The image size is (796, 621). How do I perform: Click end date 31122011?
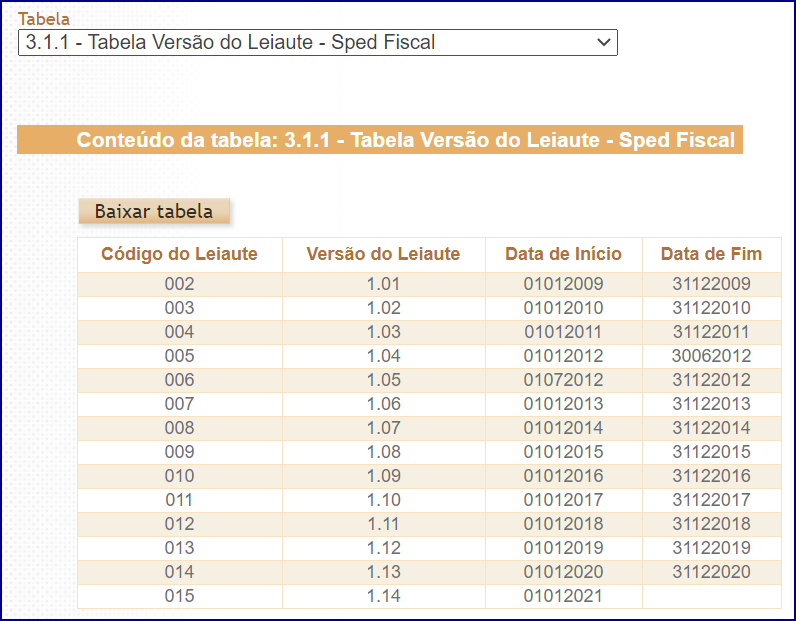[x=712, y=332]
